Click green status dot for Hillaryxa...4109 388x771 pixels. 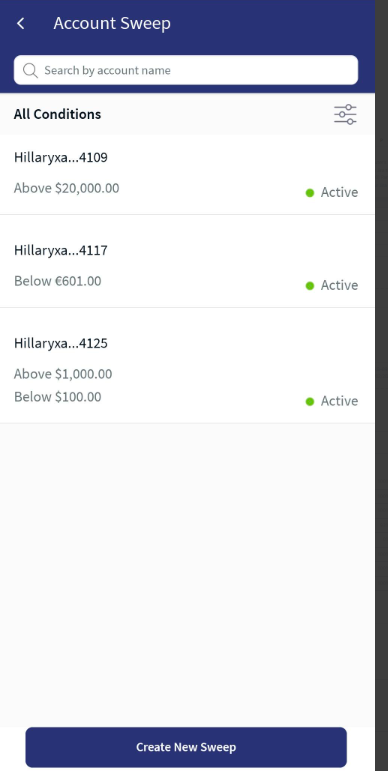pos(310,193)
